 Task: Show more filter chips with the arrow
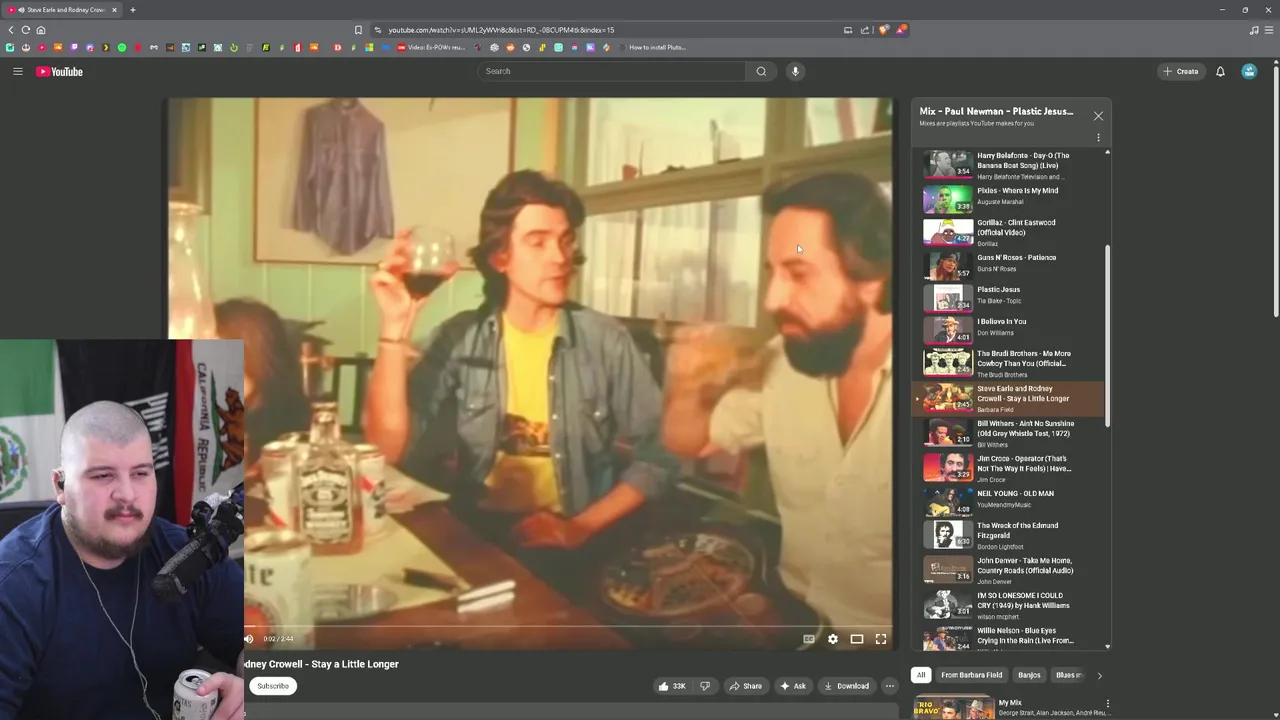1099,675
